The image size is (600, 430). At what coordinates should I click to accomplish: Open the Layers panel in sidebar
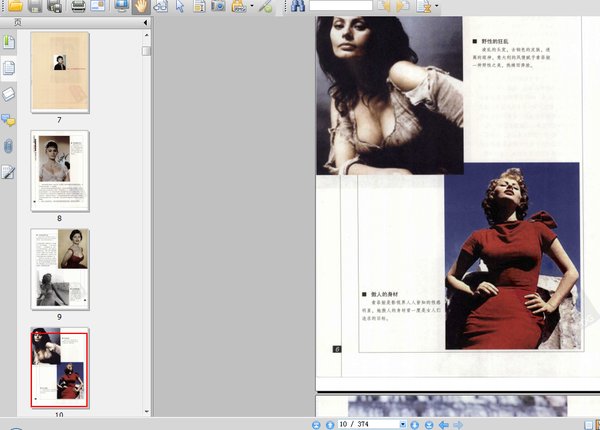[x=9, y=94]
